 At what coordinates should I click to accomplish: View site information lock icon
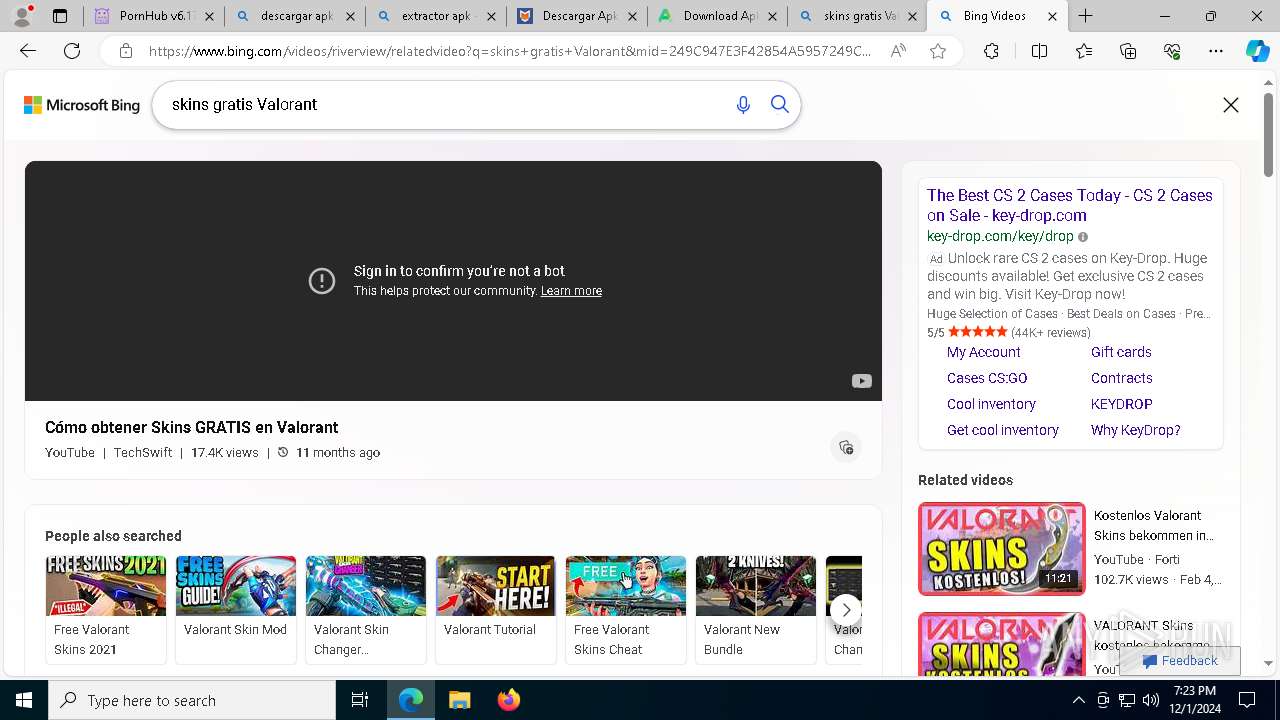click(126, 51)
